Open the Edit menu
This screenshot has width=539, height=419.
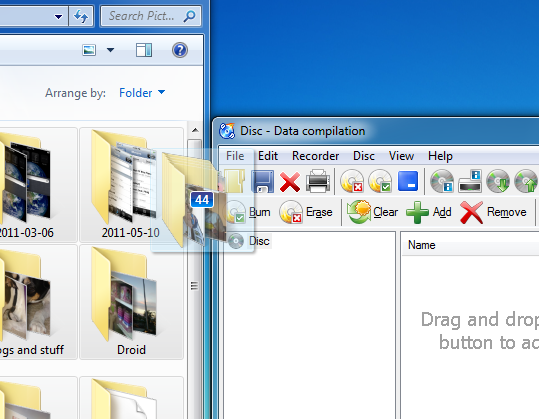click(268, 156)
